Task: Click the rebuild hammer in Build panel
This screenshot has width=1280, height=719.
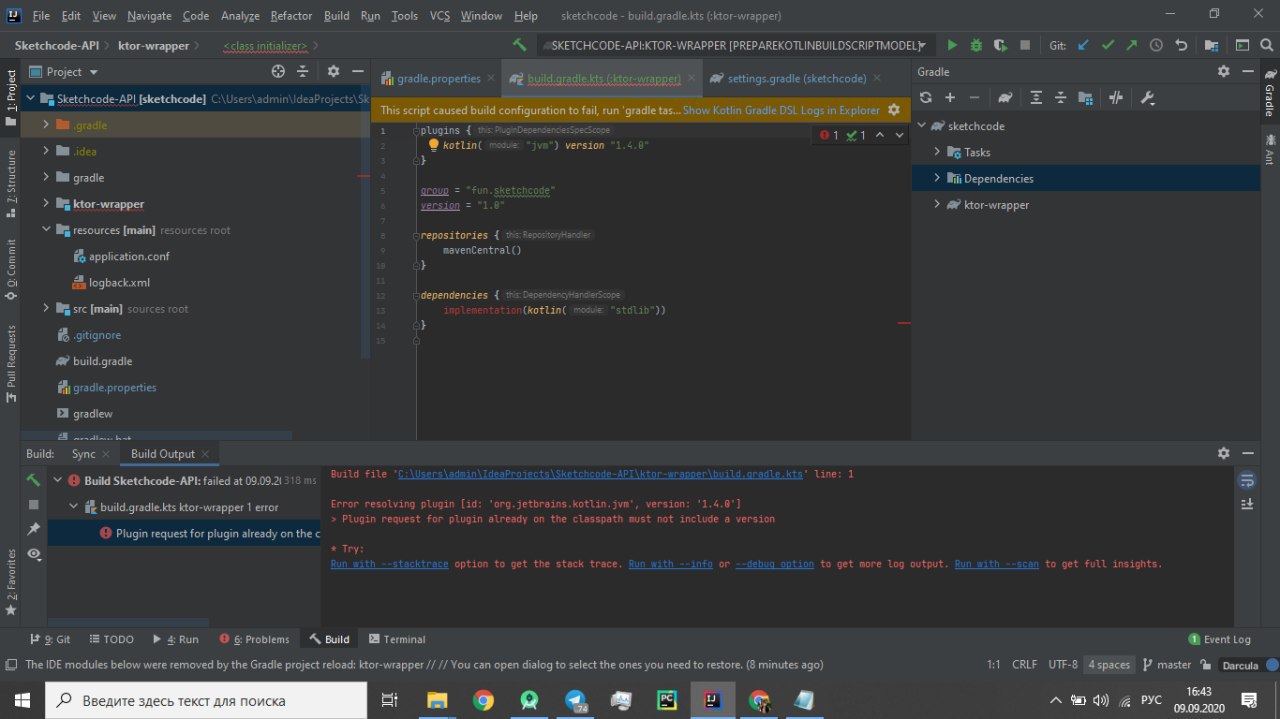Action: (x=34, y=480)
